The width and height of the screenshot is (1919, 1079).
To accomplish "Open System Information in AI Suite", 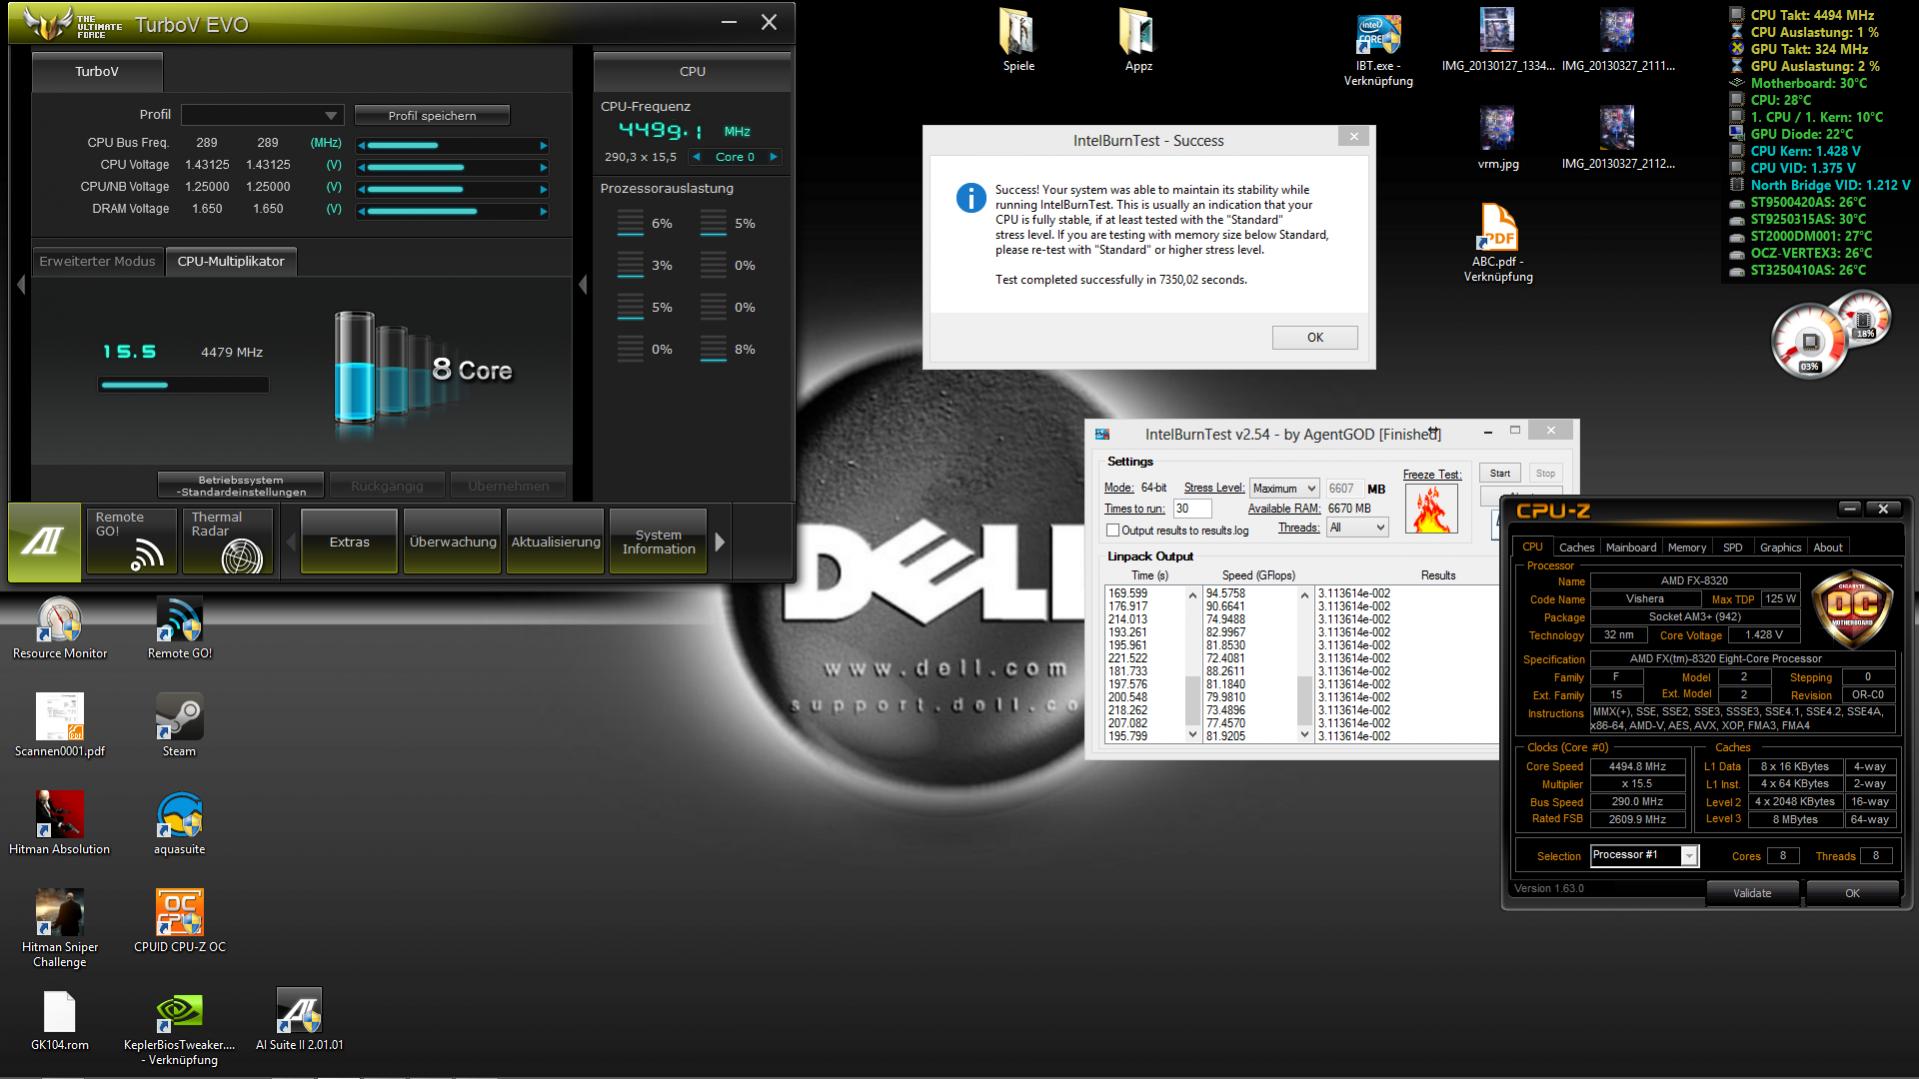I will (658, 541).
